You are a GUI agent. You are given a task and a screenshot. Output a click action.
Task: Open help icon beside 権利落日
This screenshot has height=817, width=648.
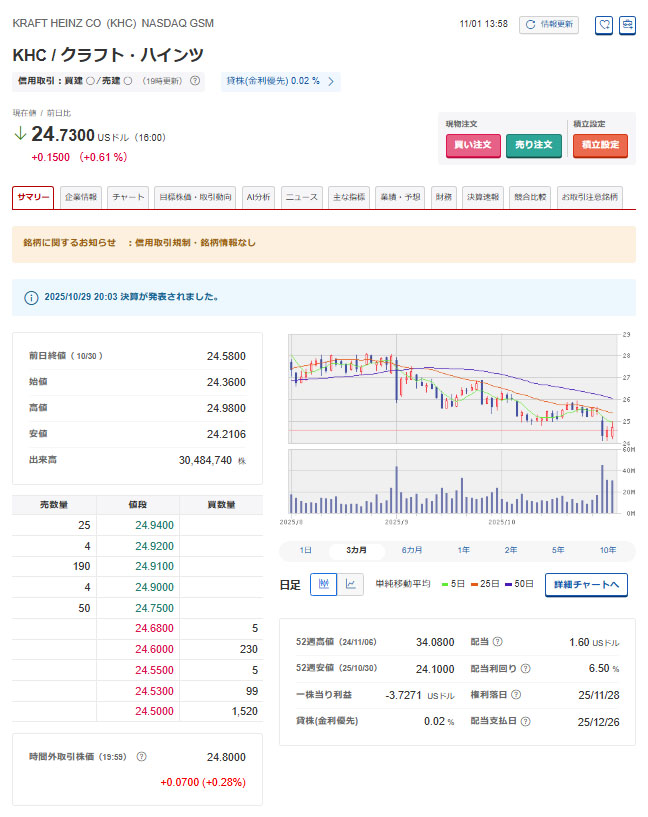[x=515, y=695]
